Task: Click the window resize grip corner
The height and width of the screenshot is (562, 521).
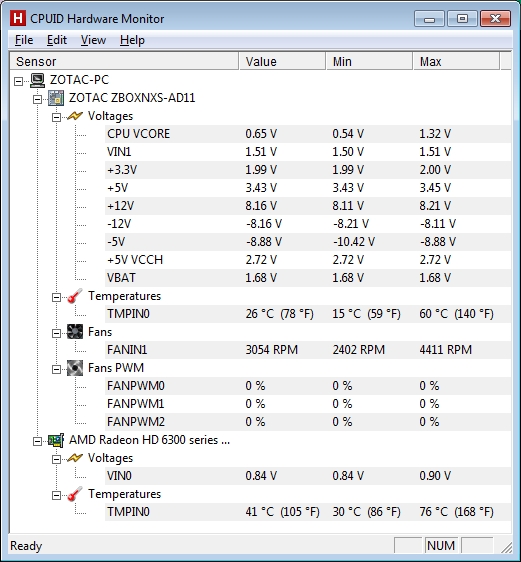Action: [507, 548]
